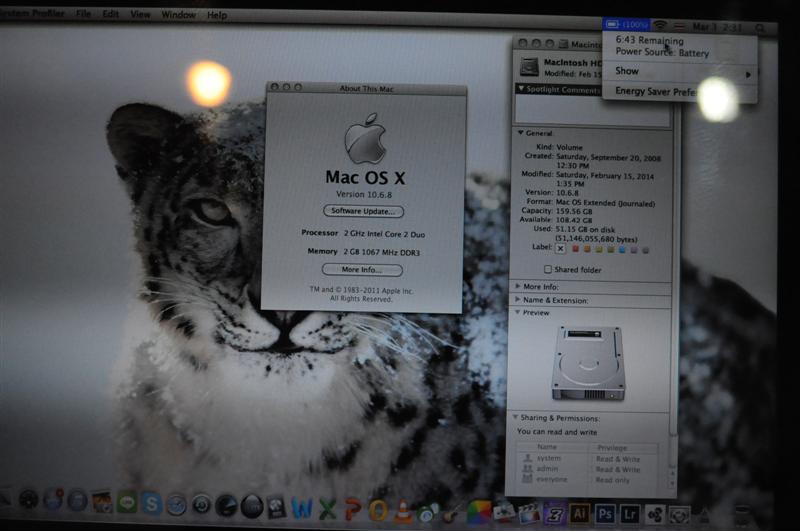Screen dimensions: 800x531
Task: Click the Wi-Fi icon in menu bar
Action: click(x=660, y=24)
